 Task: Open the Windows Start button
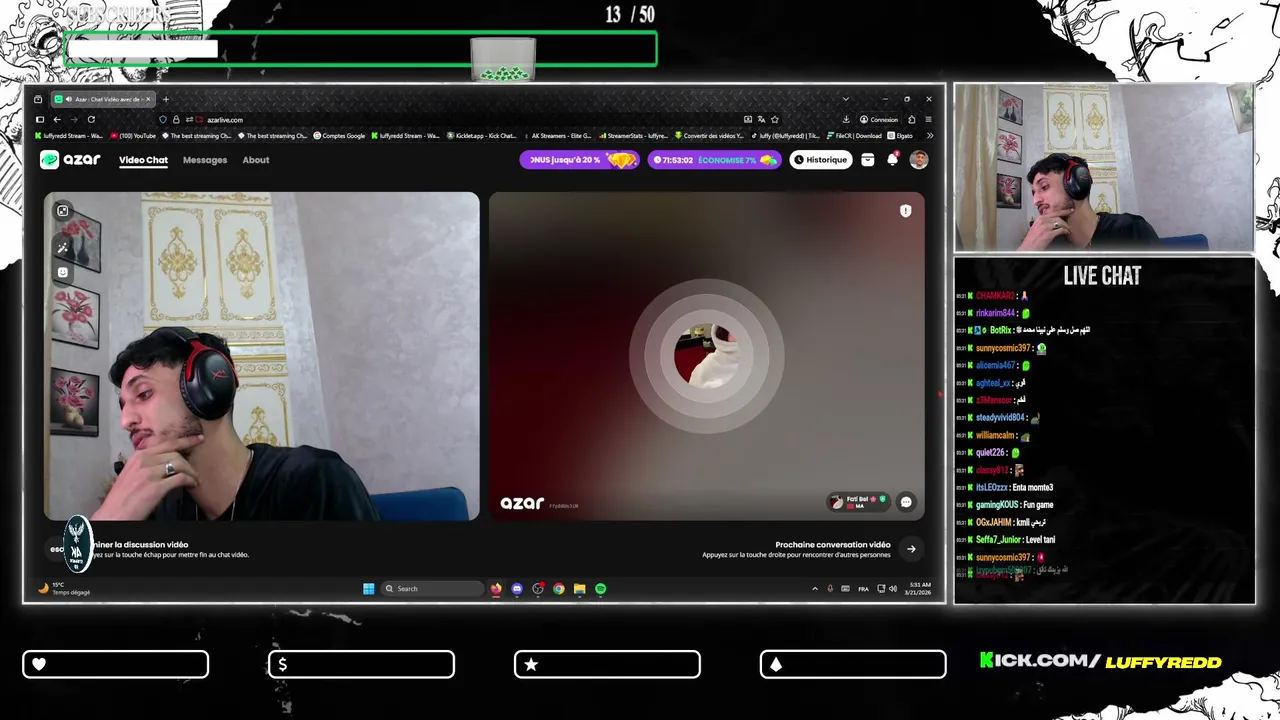click(369, 589)
